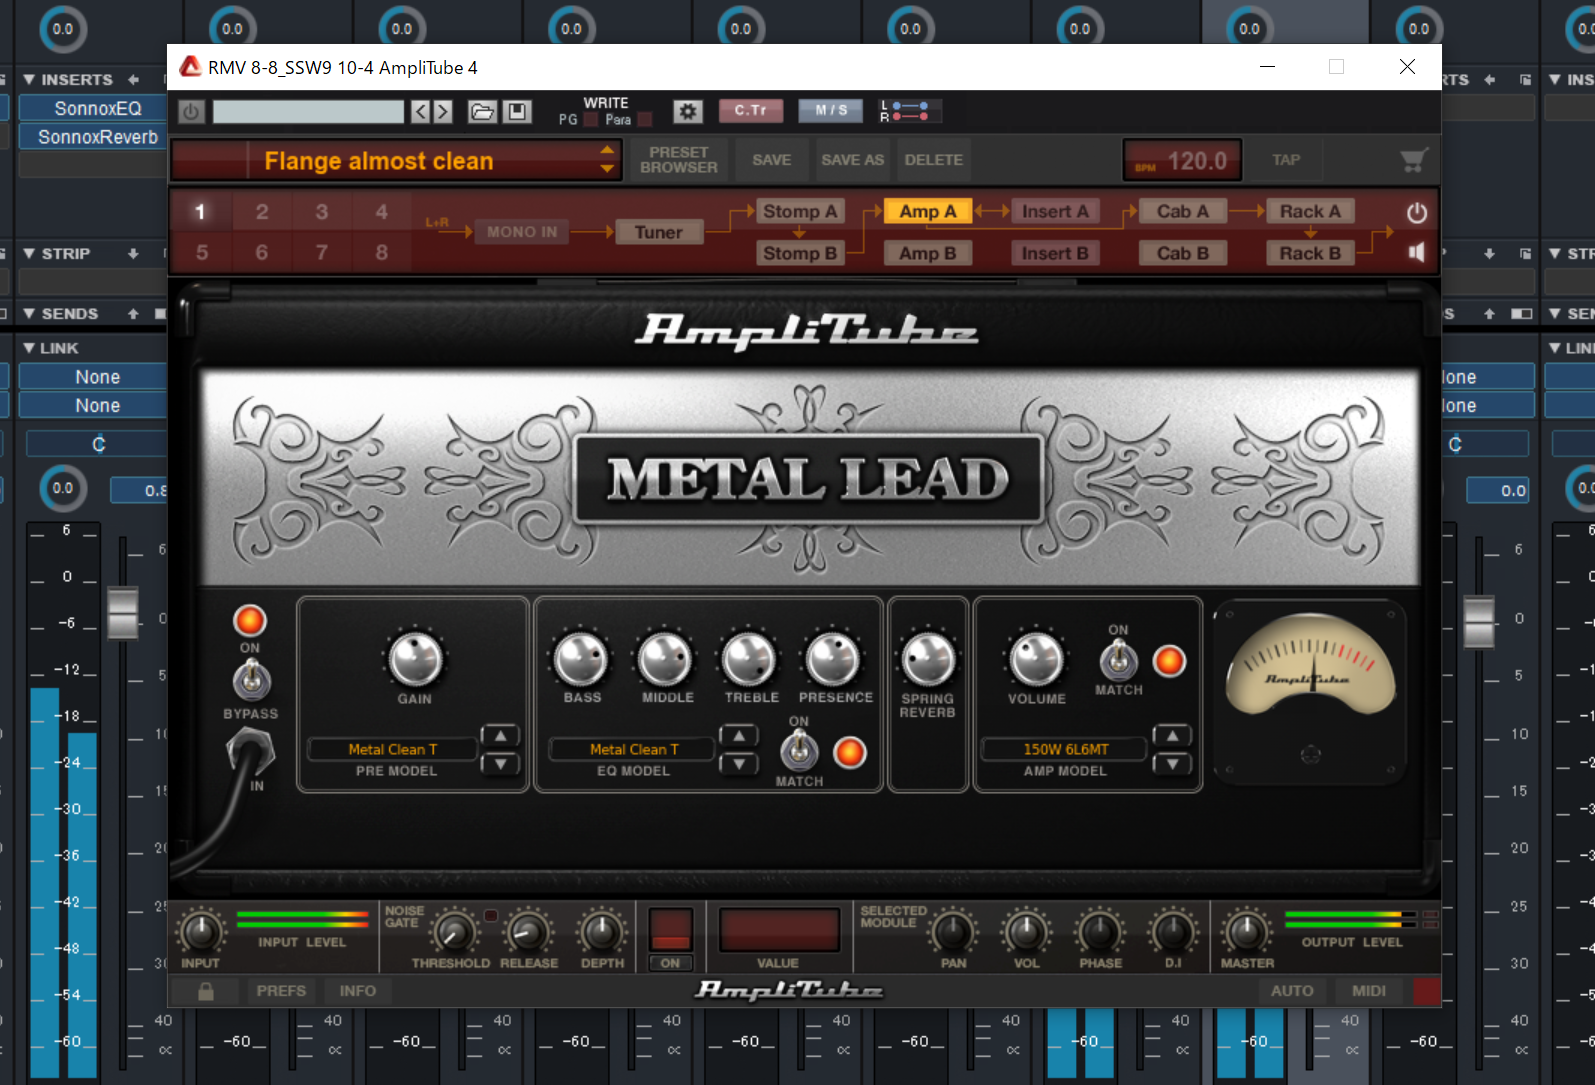Switch to Amp B module

click(x=927, y=253)
